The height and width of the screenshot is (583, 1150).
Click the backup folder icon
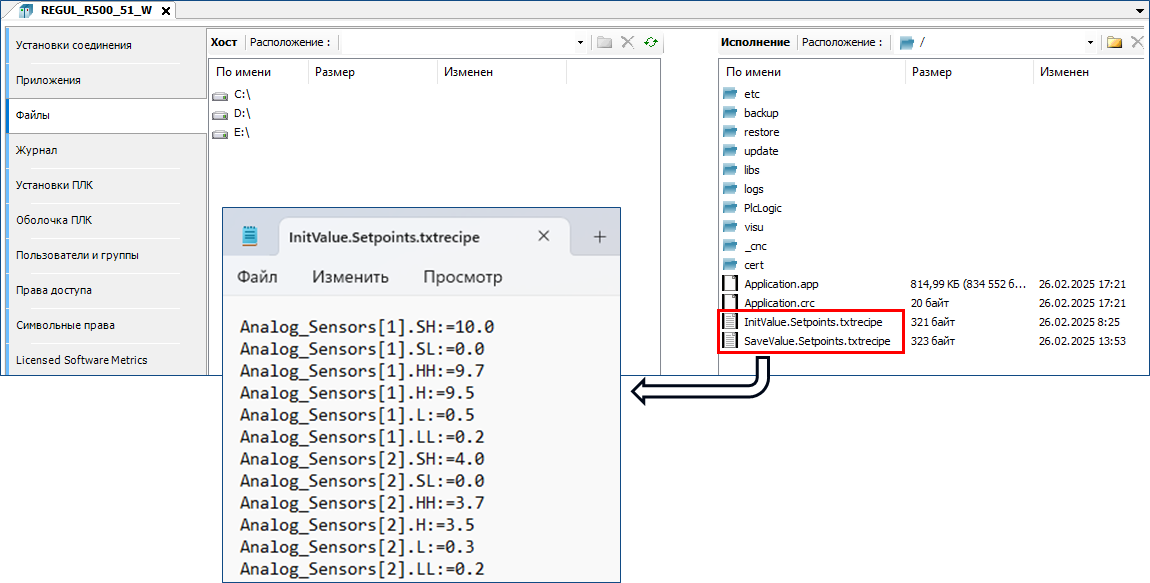729,113
